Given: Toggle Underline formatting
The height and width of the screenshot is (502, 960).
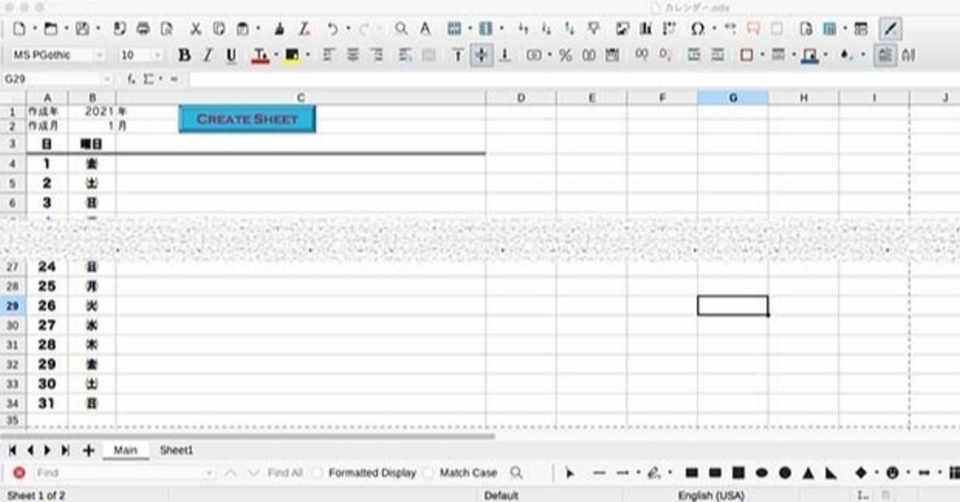Looking at the screenshot, I should [x=231, y=55].
